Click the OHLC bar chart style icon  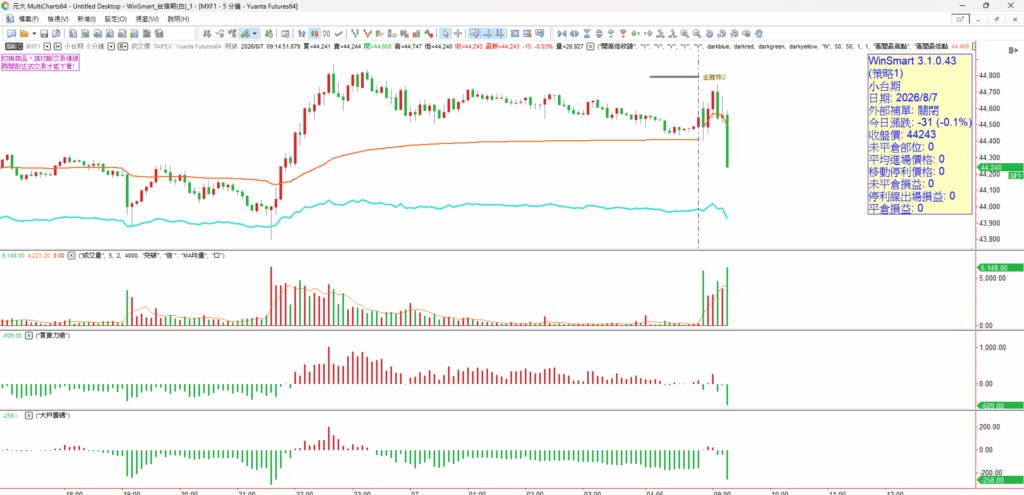(x=302, y=33)
